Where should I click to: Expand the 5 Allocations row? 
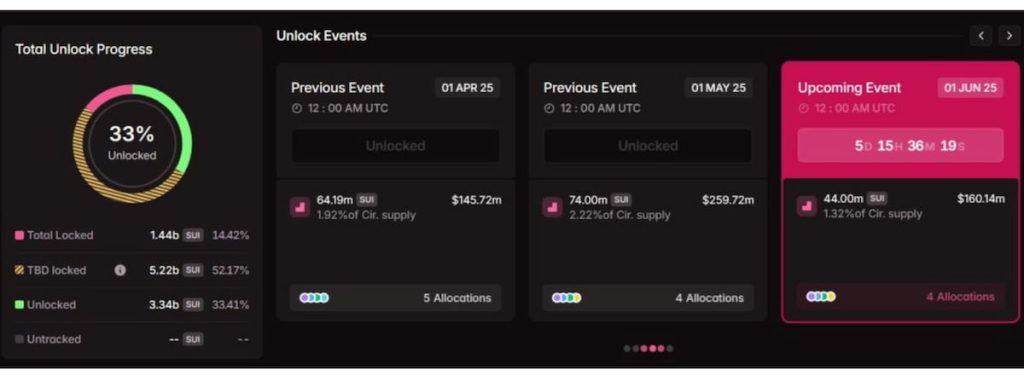[x=395, y=298]
